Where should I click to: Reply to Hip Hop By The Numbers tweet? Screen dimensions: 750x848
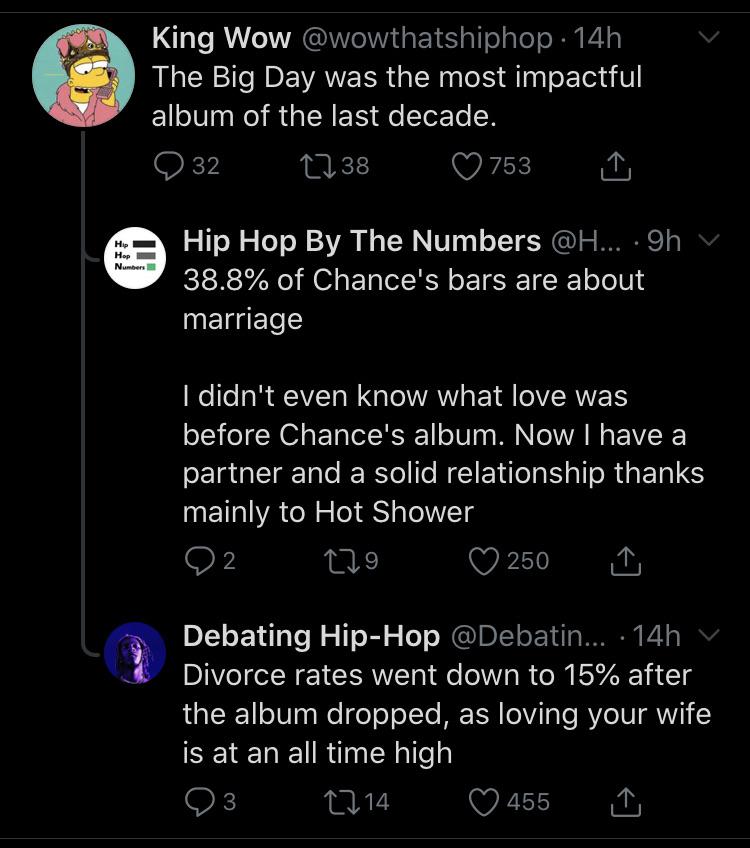click(199, 561)
